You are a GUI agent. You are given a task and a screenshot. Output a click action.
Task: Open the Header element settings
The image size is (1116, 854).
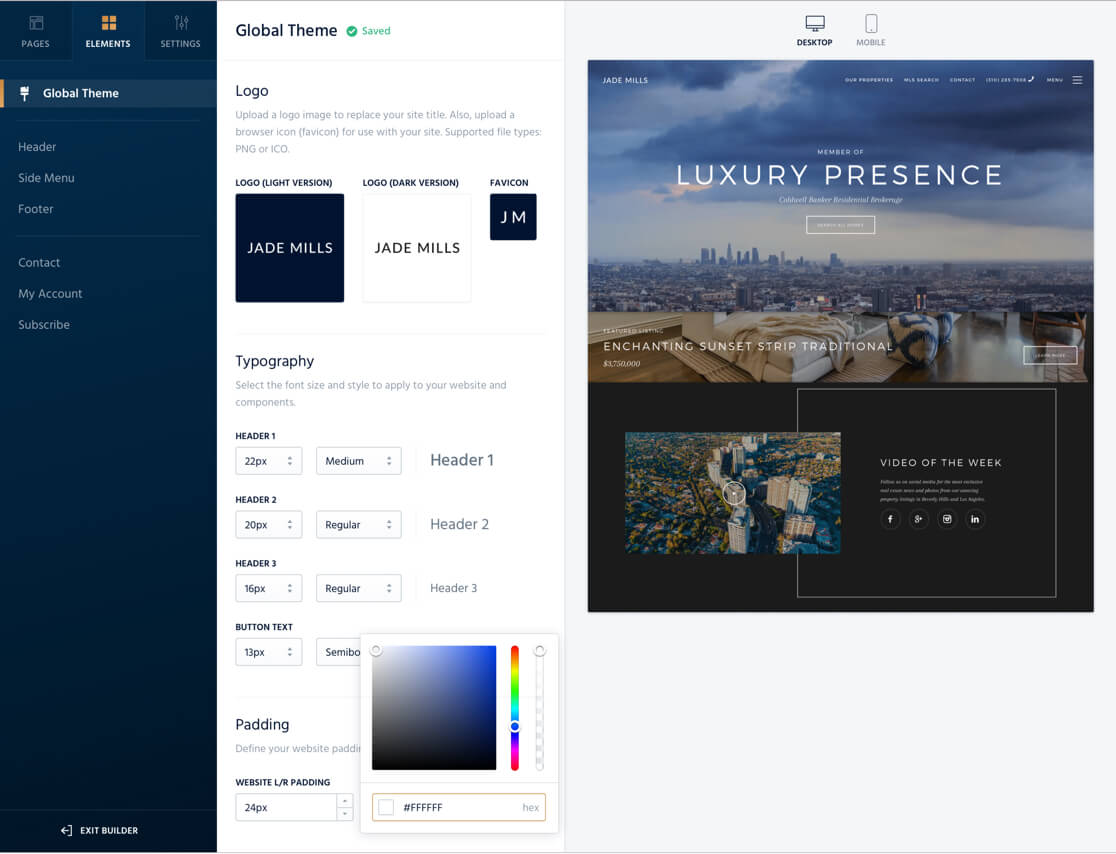pyautogui.click(x=37, y=147)
